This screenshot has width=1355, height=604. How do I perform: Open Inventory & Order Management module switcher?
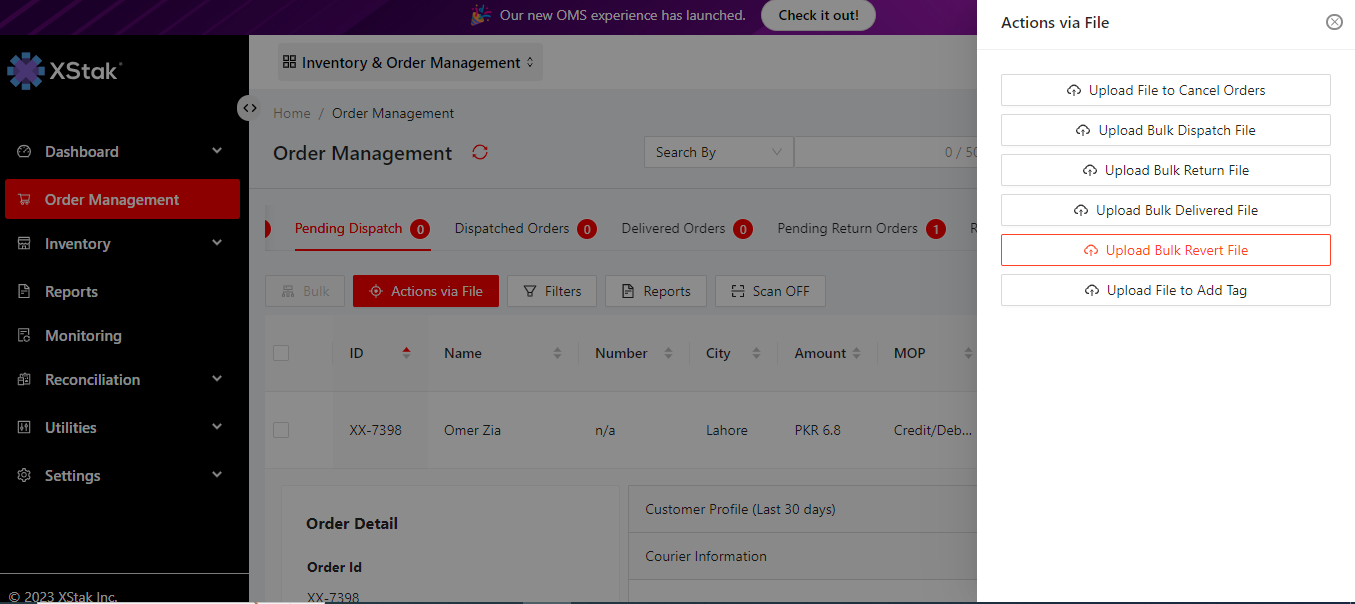[x=409, y=63]
